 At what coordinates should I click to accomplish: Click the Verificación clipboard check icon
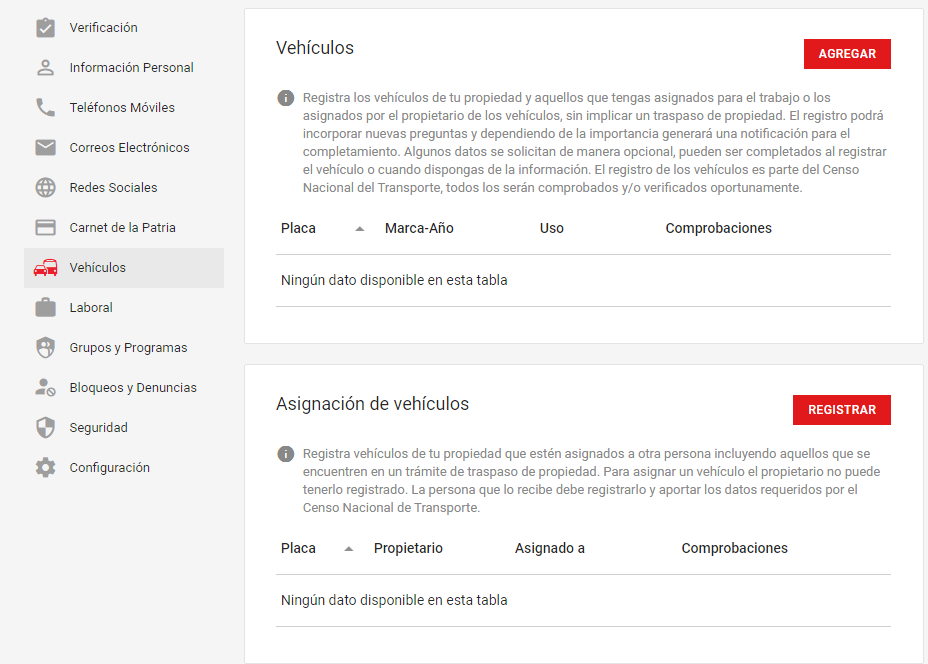coord(45,28)
